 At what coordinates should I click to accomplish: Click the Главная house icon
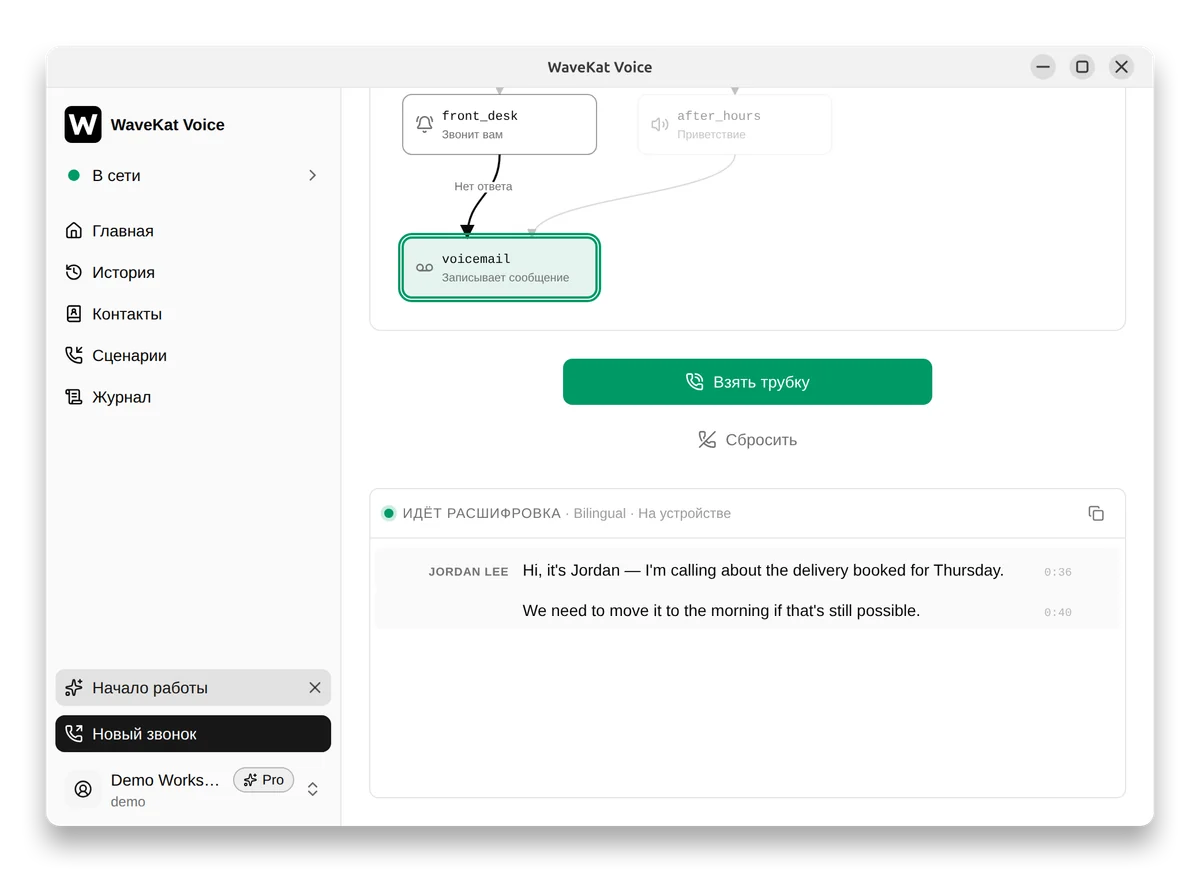click(73, 231)
